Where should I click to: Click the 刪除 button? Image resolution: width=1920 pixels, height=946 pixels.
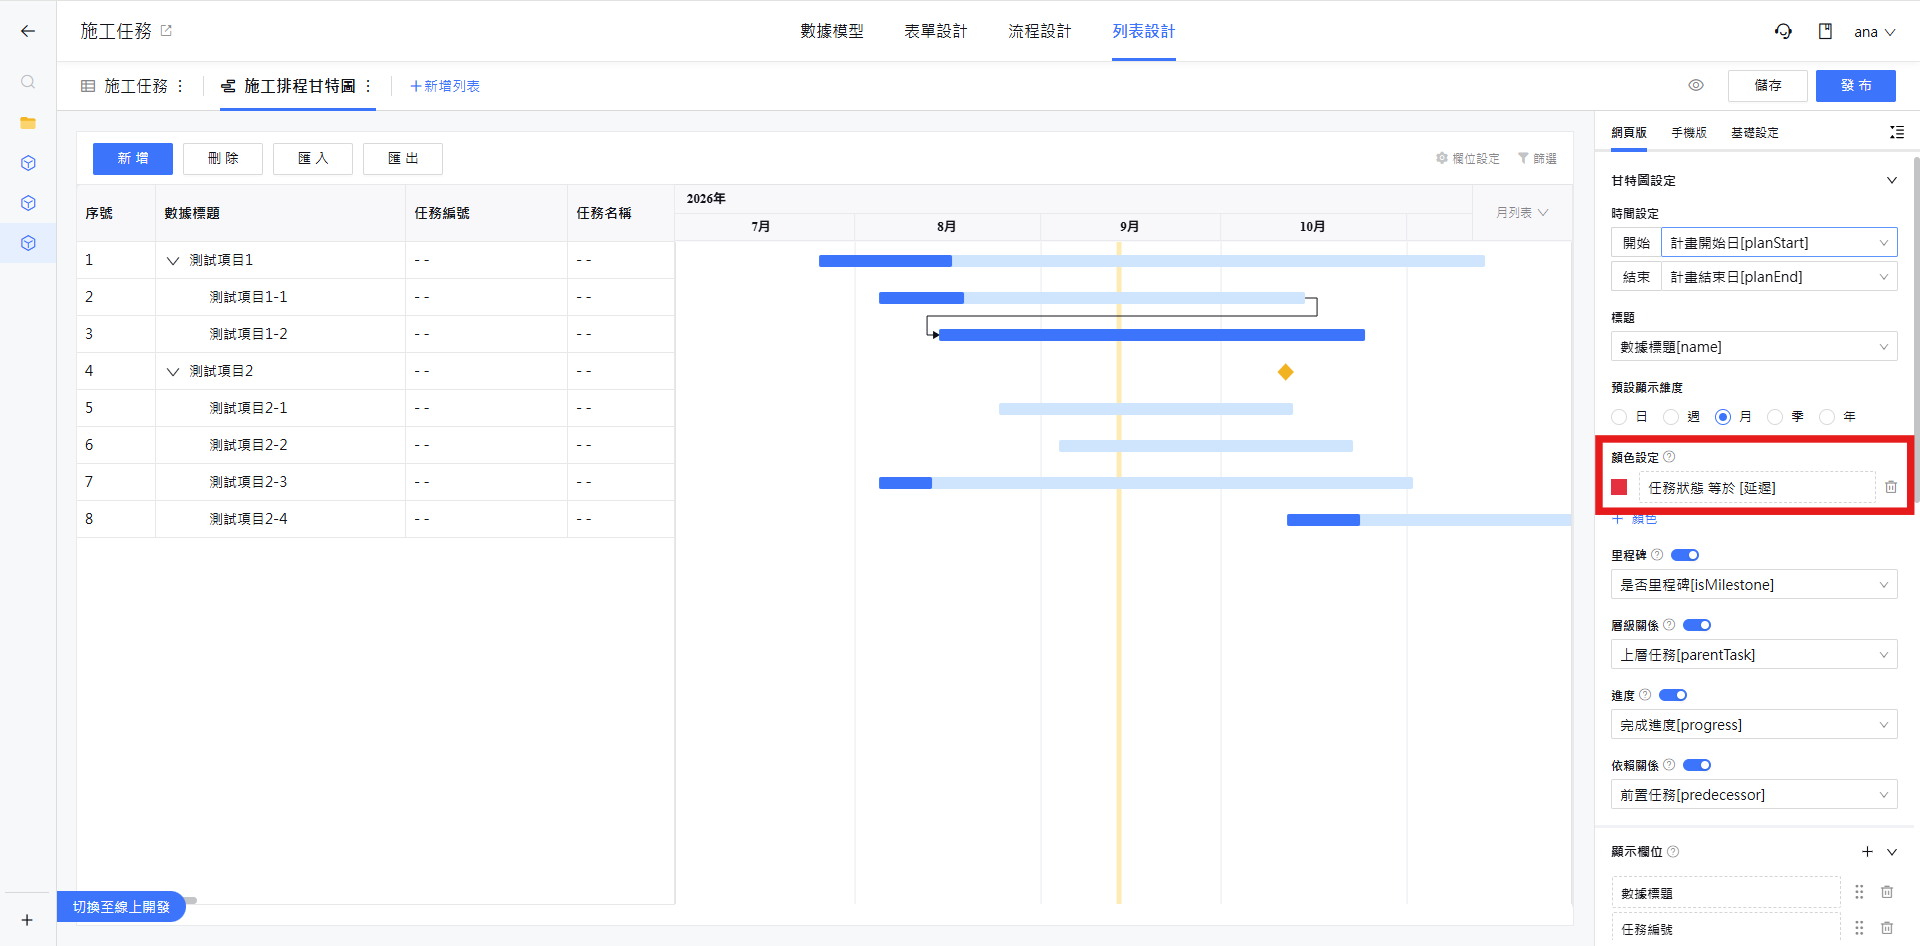(223, 158)
